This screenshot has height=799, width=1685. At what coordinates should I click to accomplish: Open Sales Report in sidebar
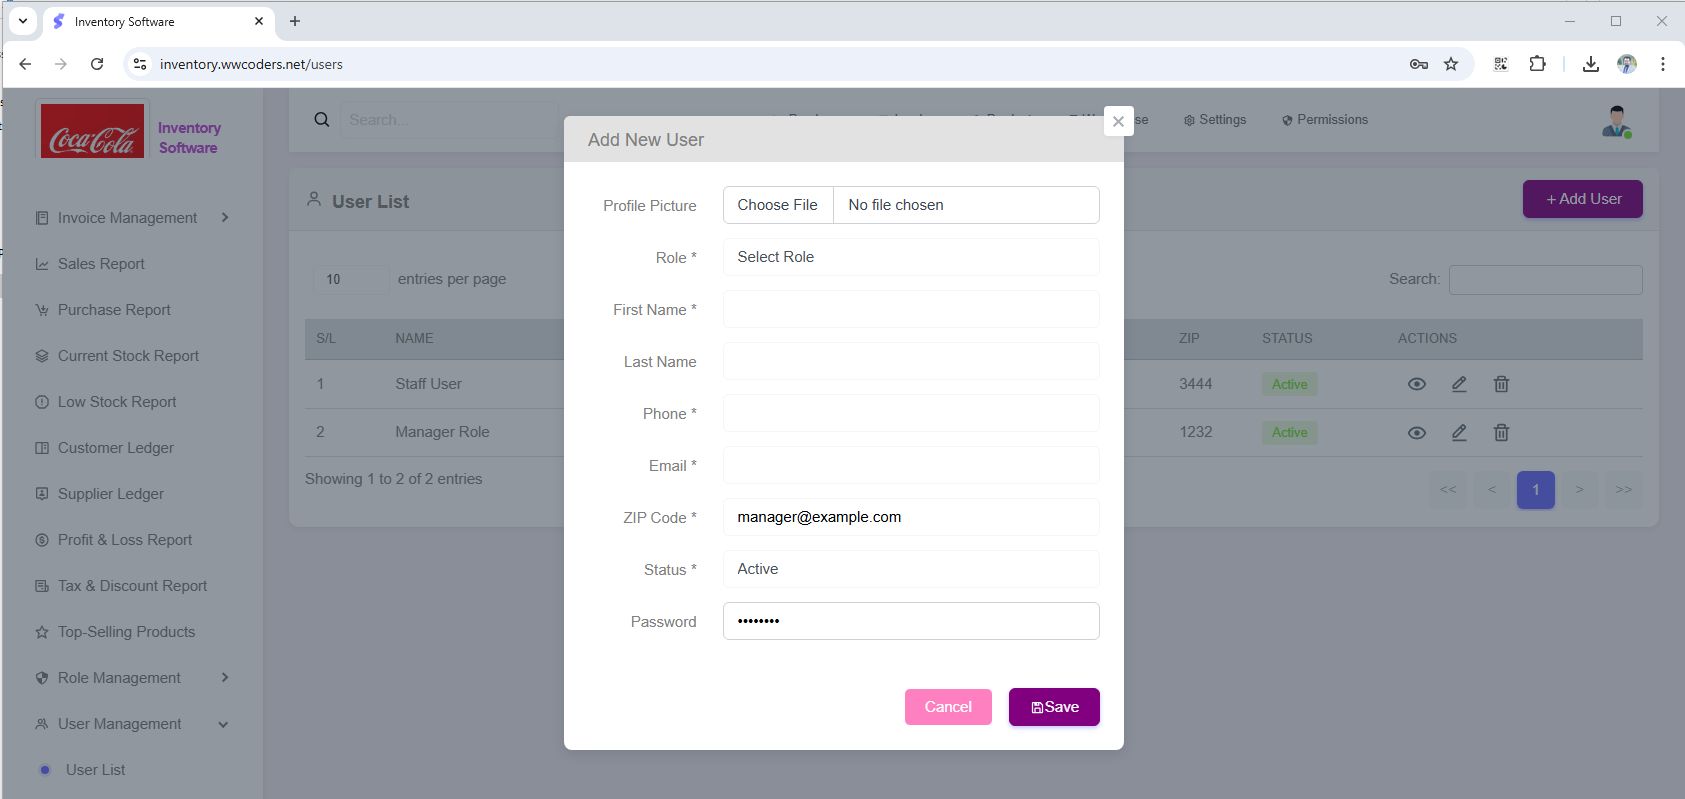pyautogui.click(x=101, y=264)
